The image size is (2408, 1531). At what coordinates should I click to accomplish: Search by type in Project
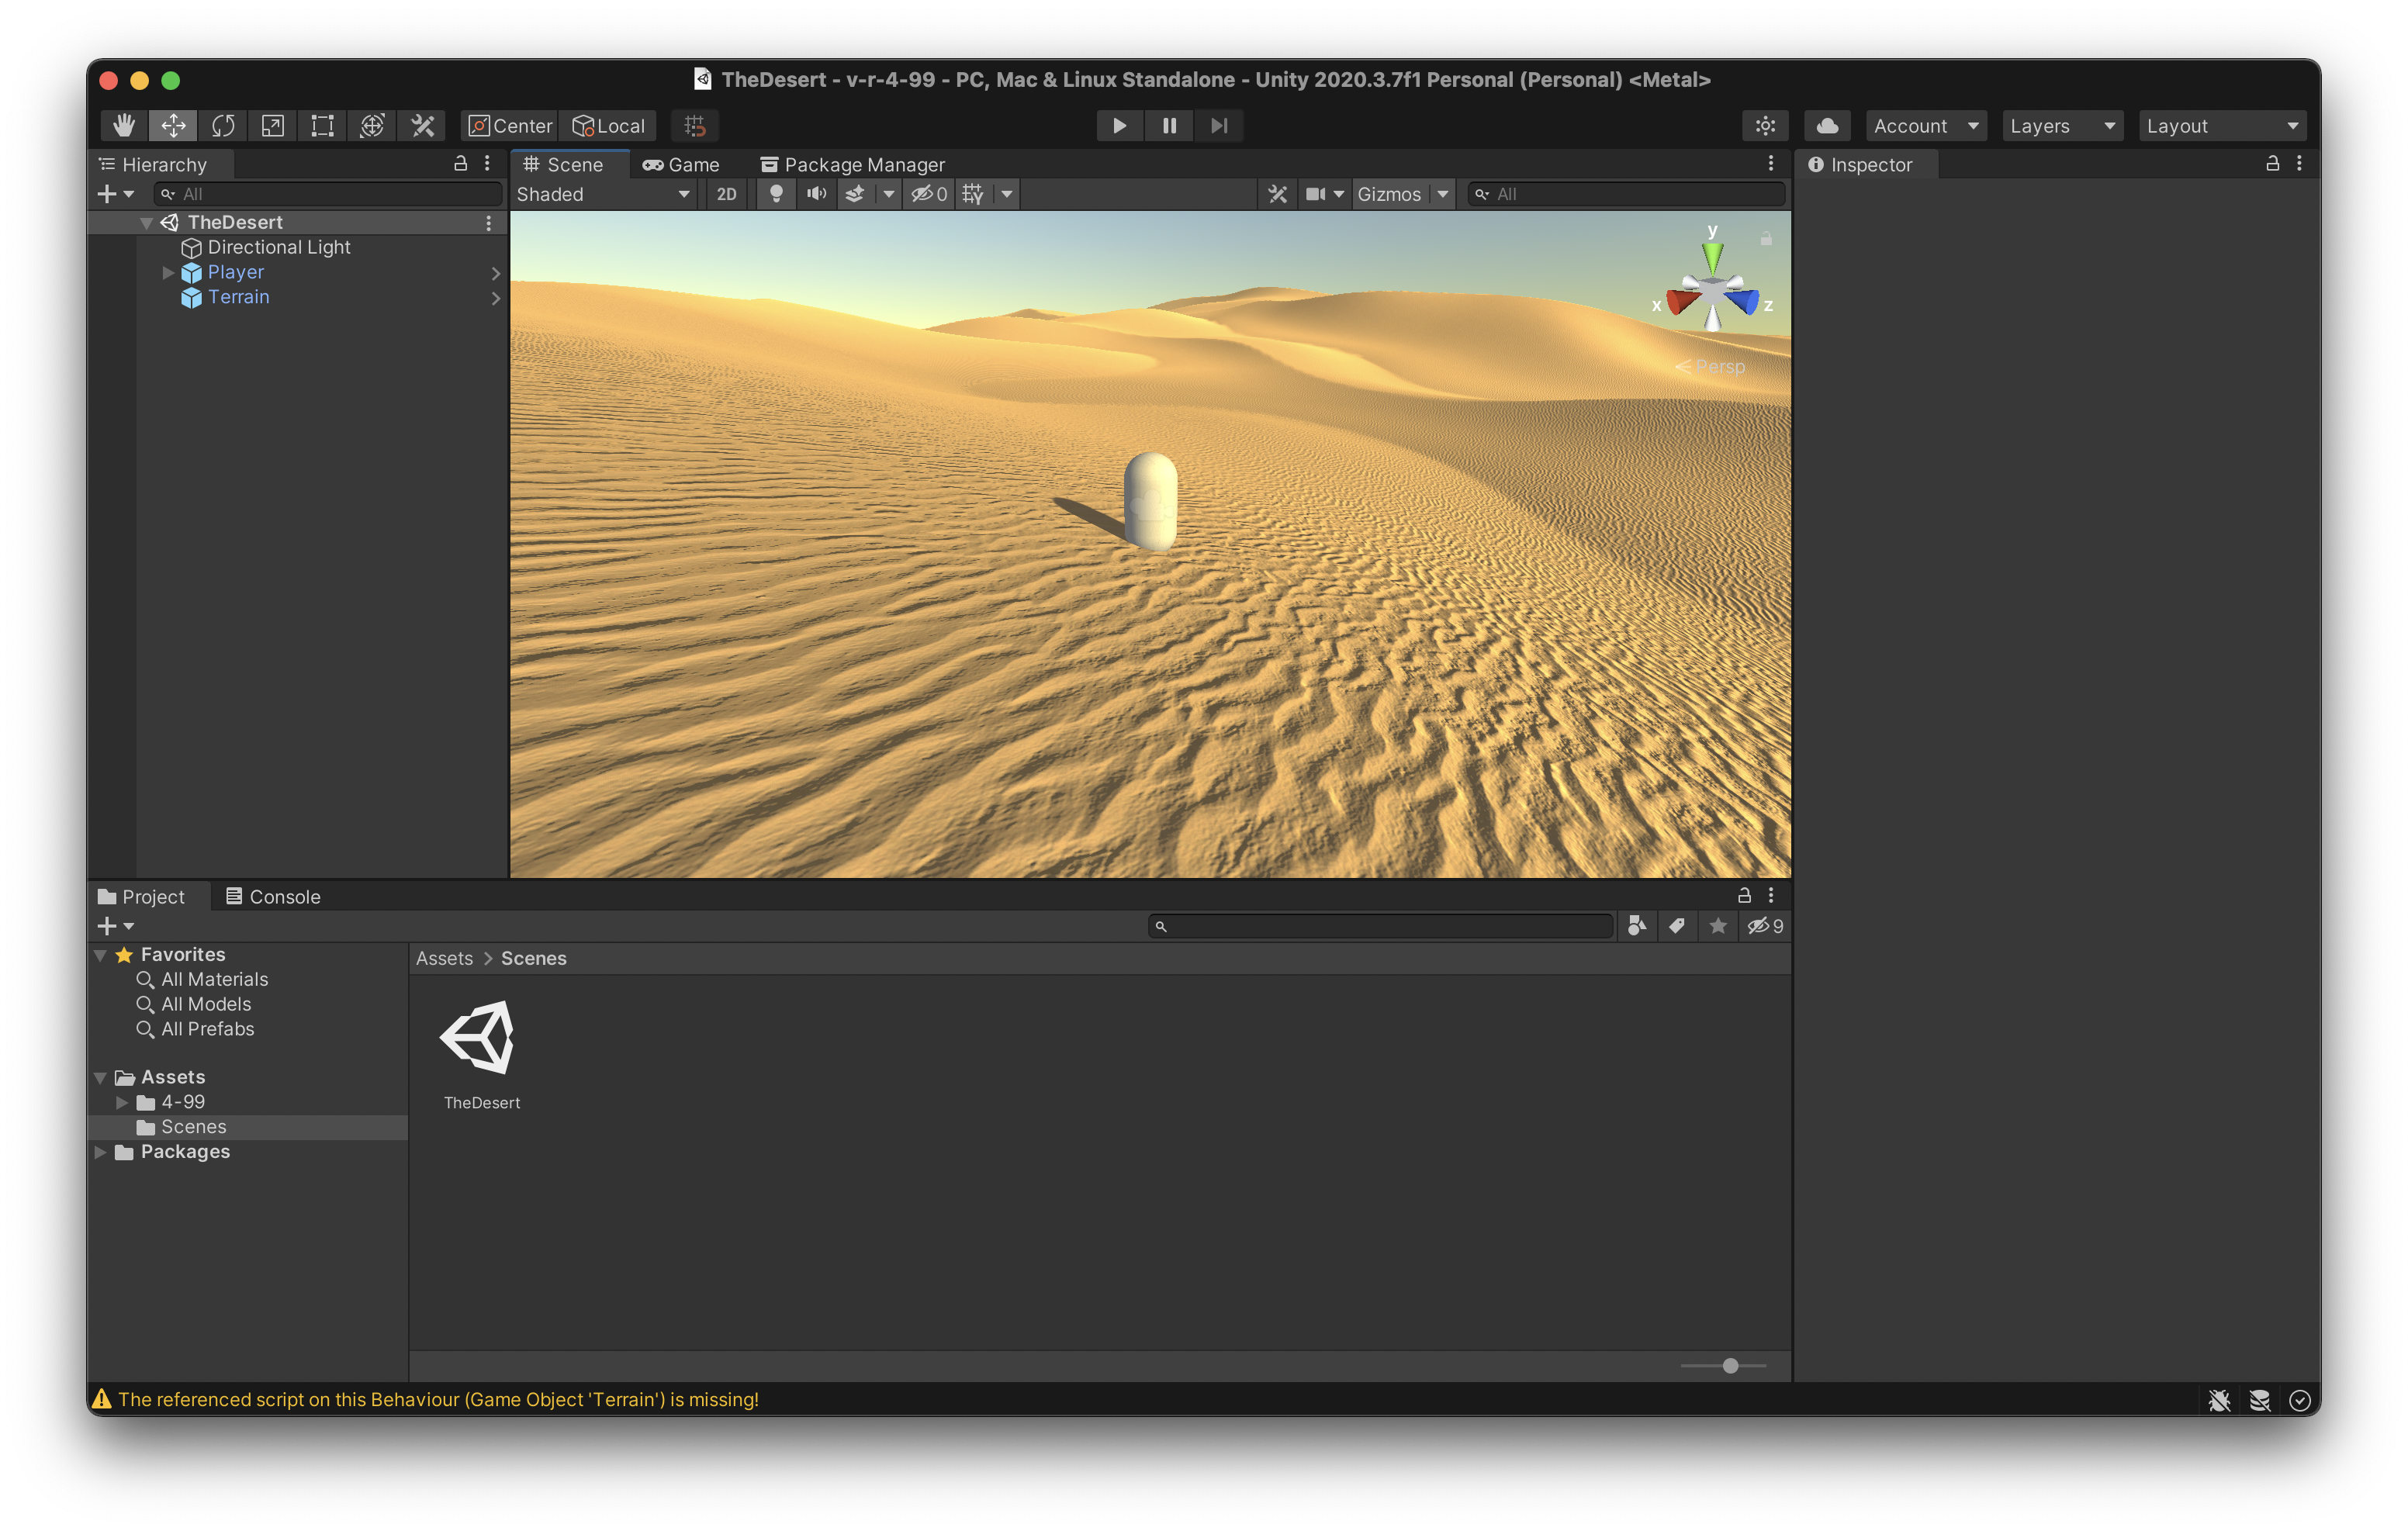point(1637,926)
